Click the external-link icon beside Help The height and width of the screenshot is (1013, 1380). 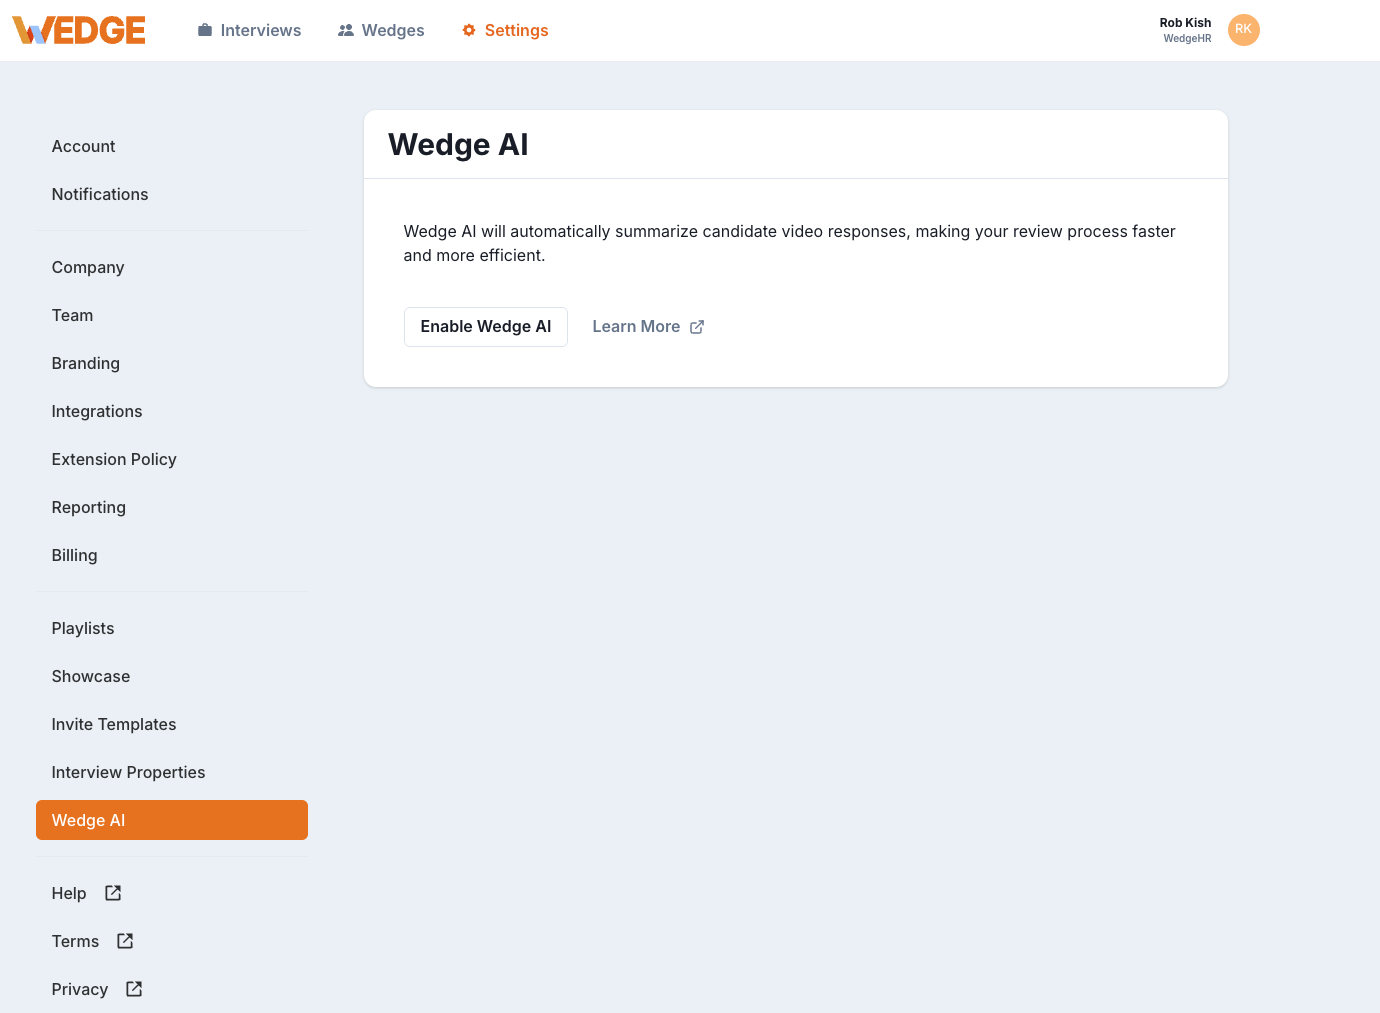pyautogui.click(x=113, y=893)
